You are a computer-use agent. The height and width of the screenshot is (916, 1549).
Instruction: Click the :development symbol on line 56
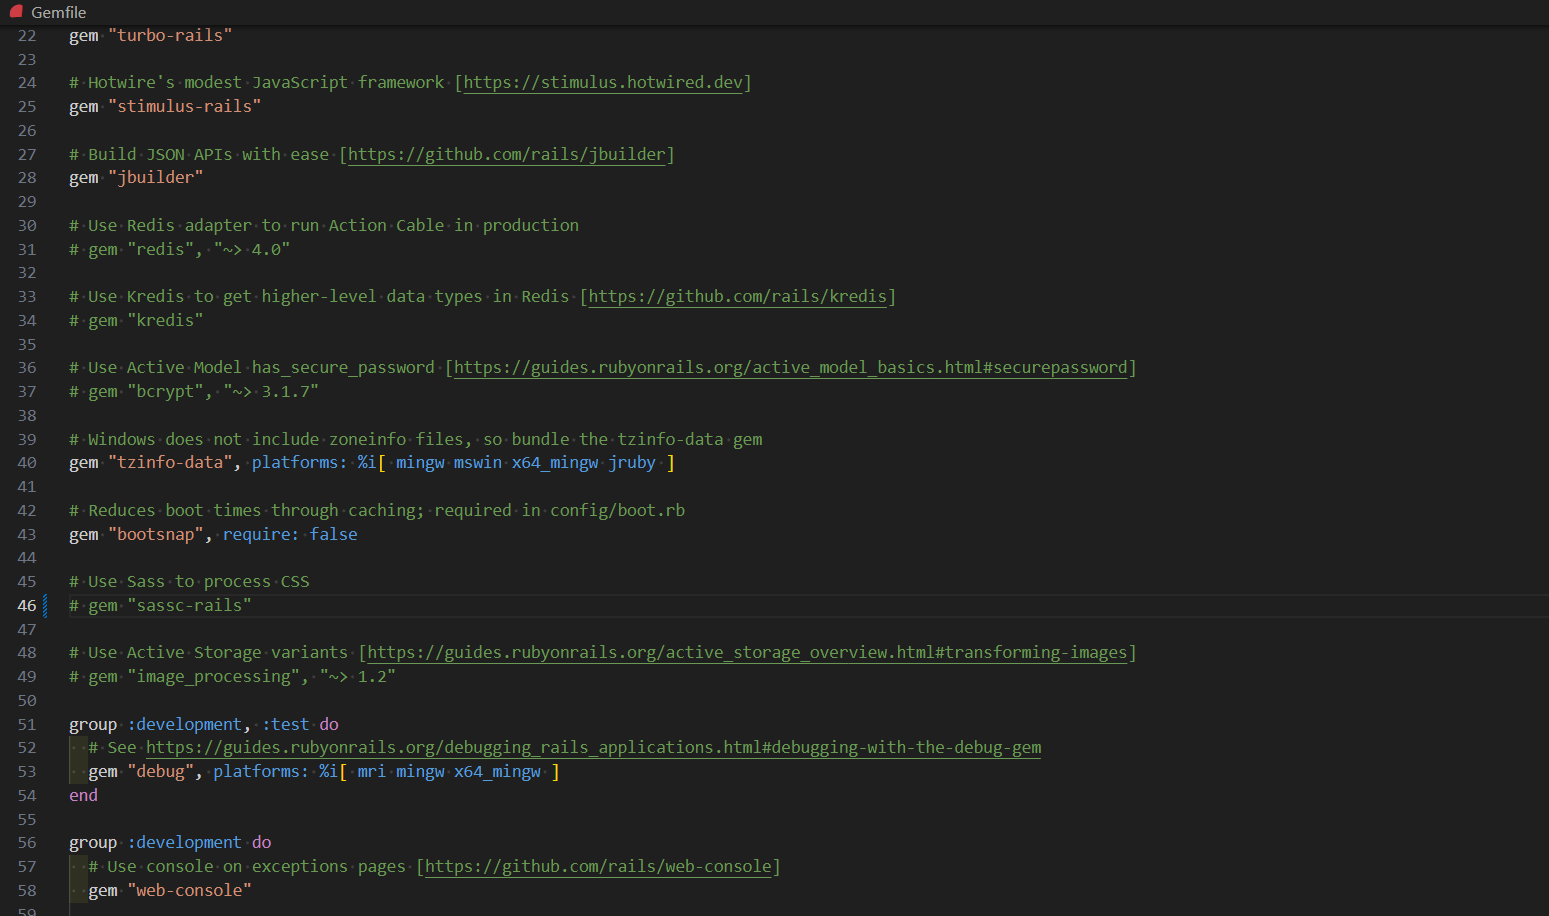pos(184,842)
